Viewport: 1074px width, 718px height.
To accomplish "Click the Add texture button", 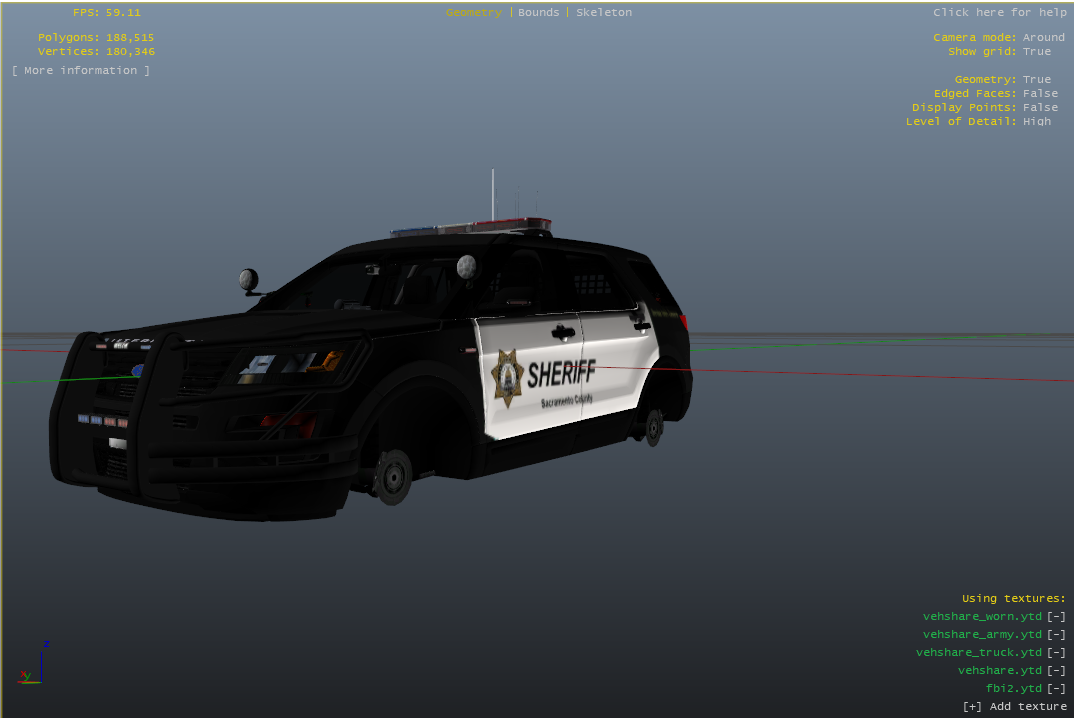I will pos(1014,706).
